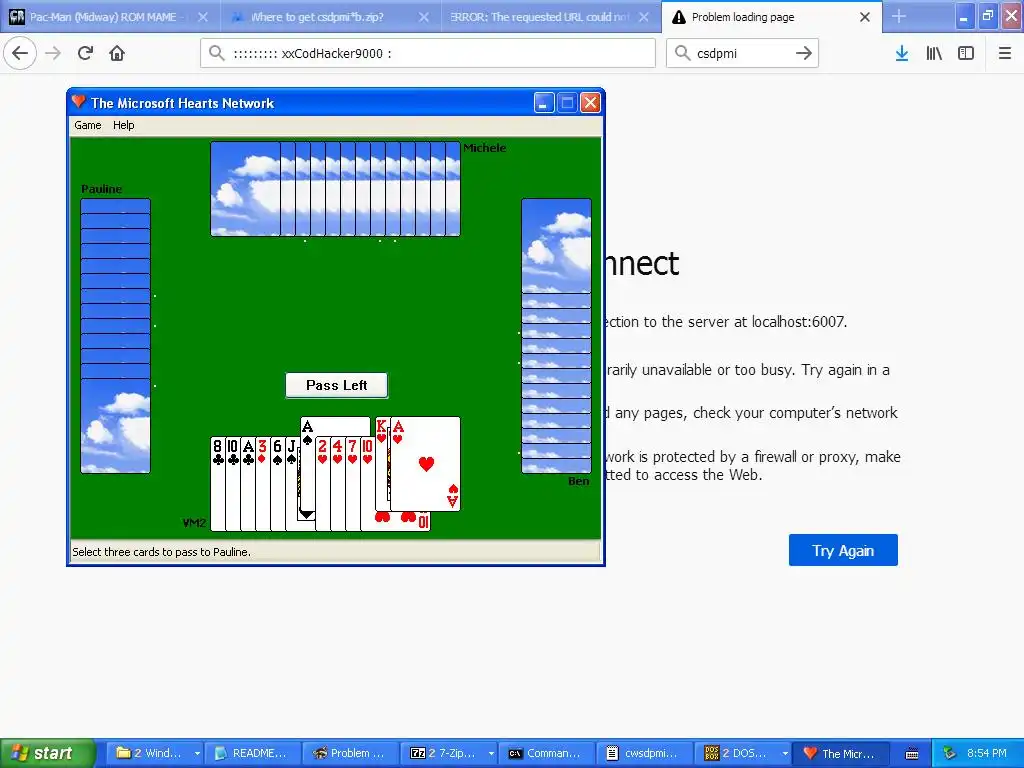Click the search magnifier in the csdpmi box

(x=682, y=53)
